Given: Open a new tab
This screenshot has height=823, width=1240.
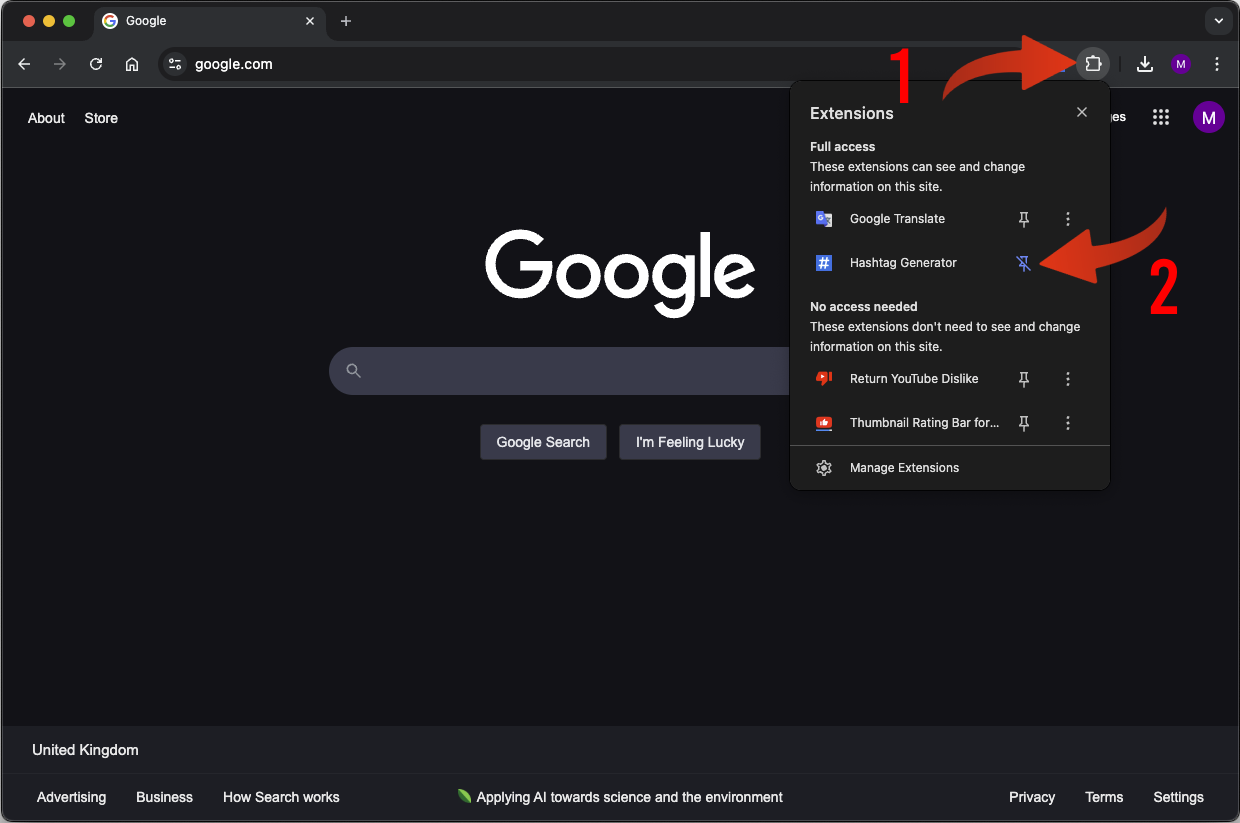Looking at the screenshot, I should (346, 21).
